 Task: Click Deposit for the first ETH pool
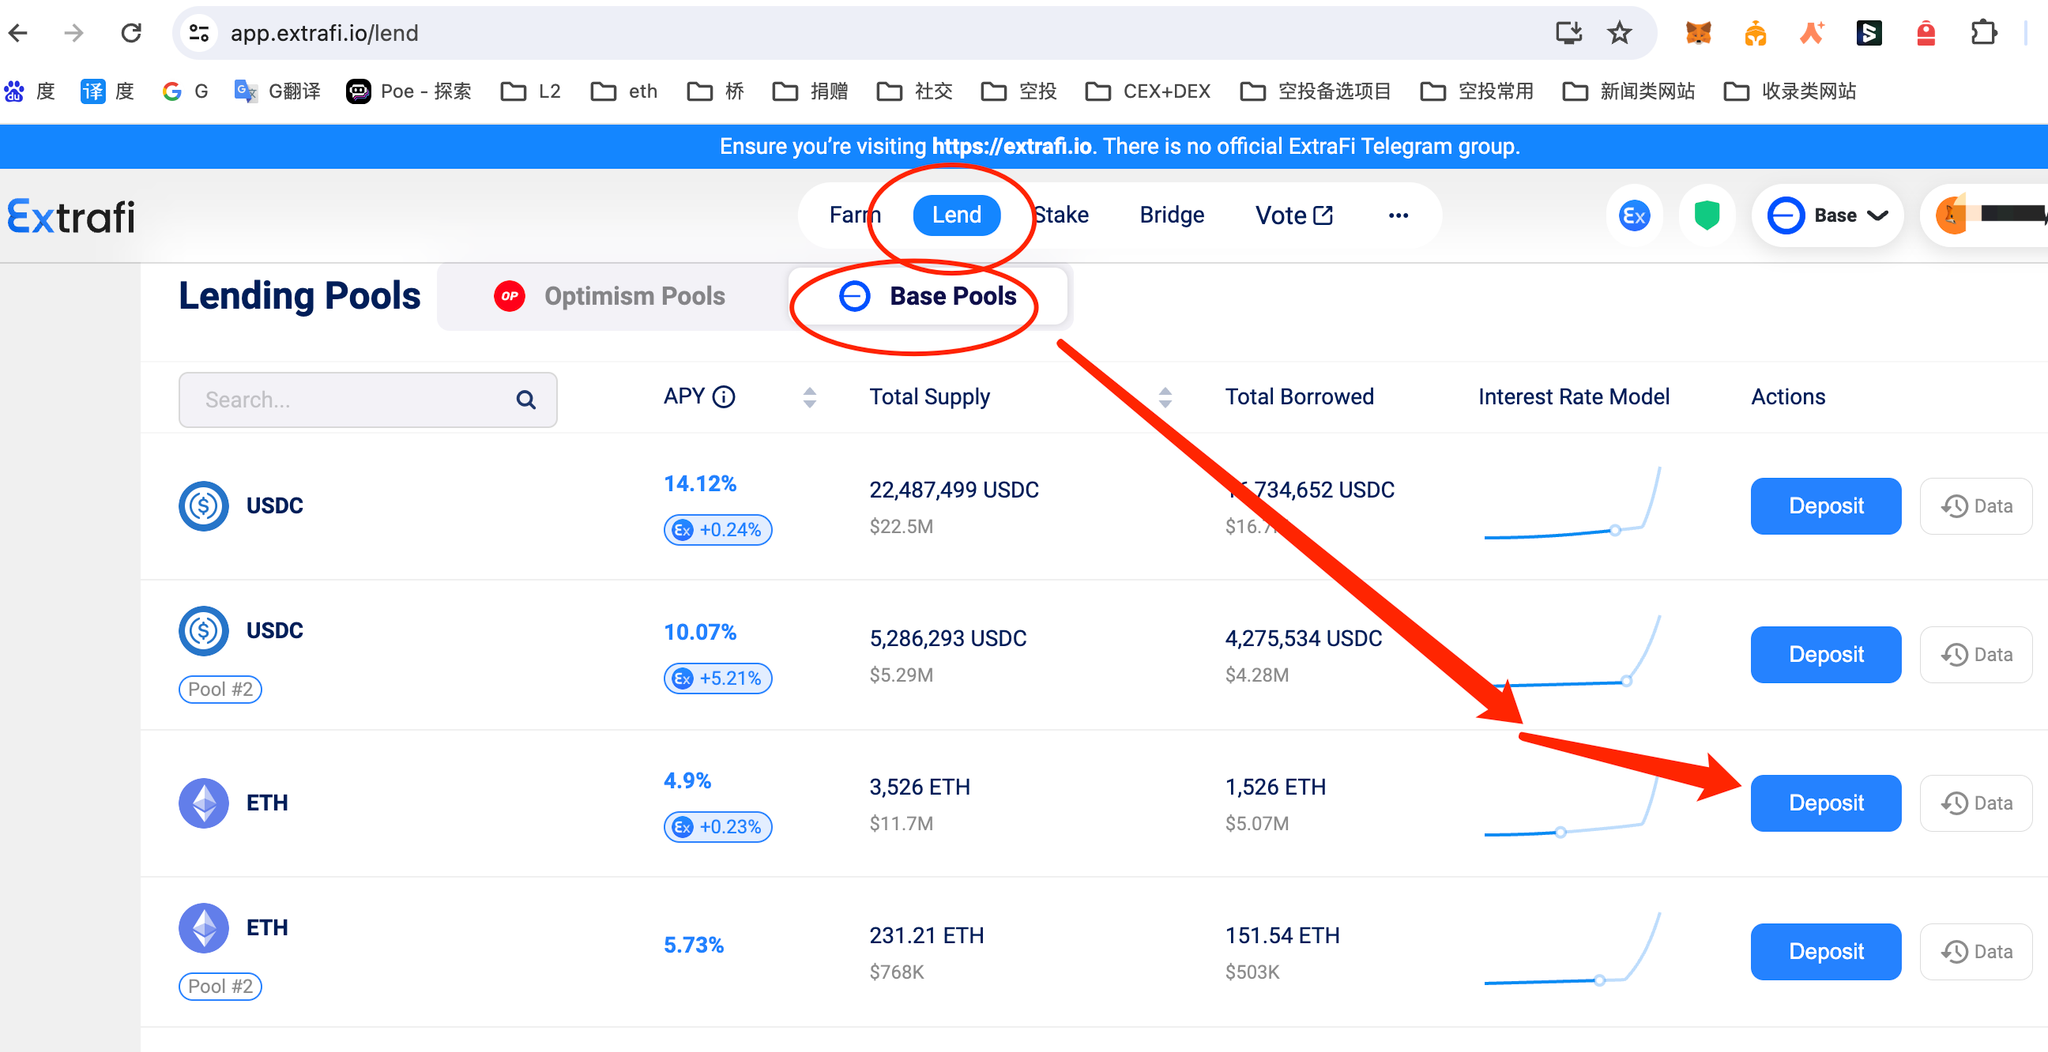[1825, 803]
